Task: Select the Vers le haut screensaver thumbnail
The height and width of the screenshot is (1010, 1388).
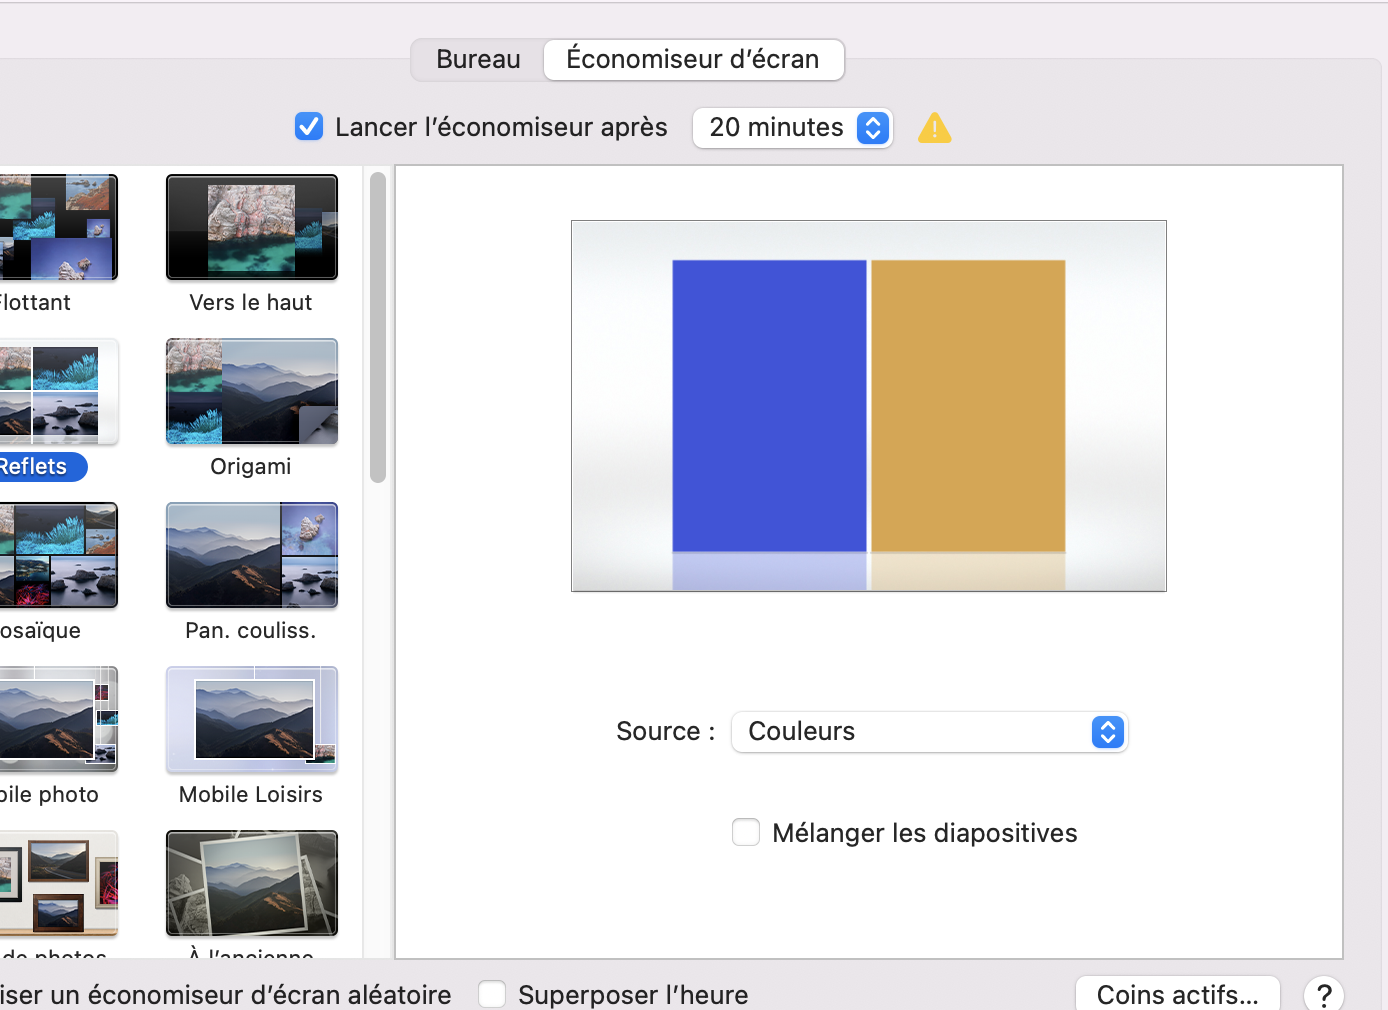Action: [x=252, y=228]
